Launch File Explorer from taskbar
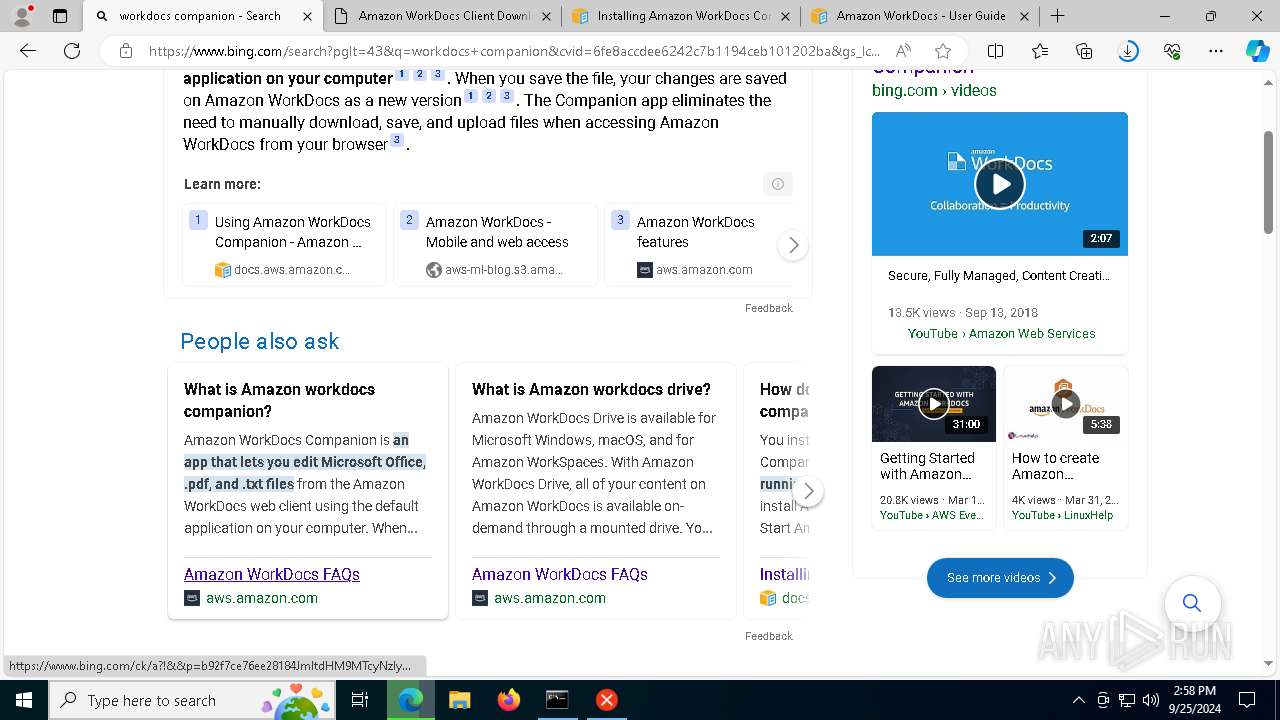 tap(459, 700)
